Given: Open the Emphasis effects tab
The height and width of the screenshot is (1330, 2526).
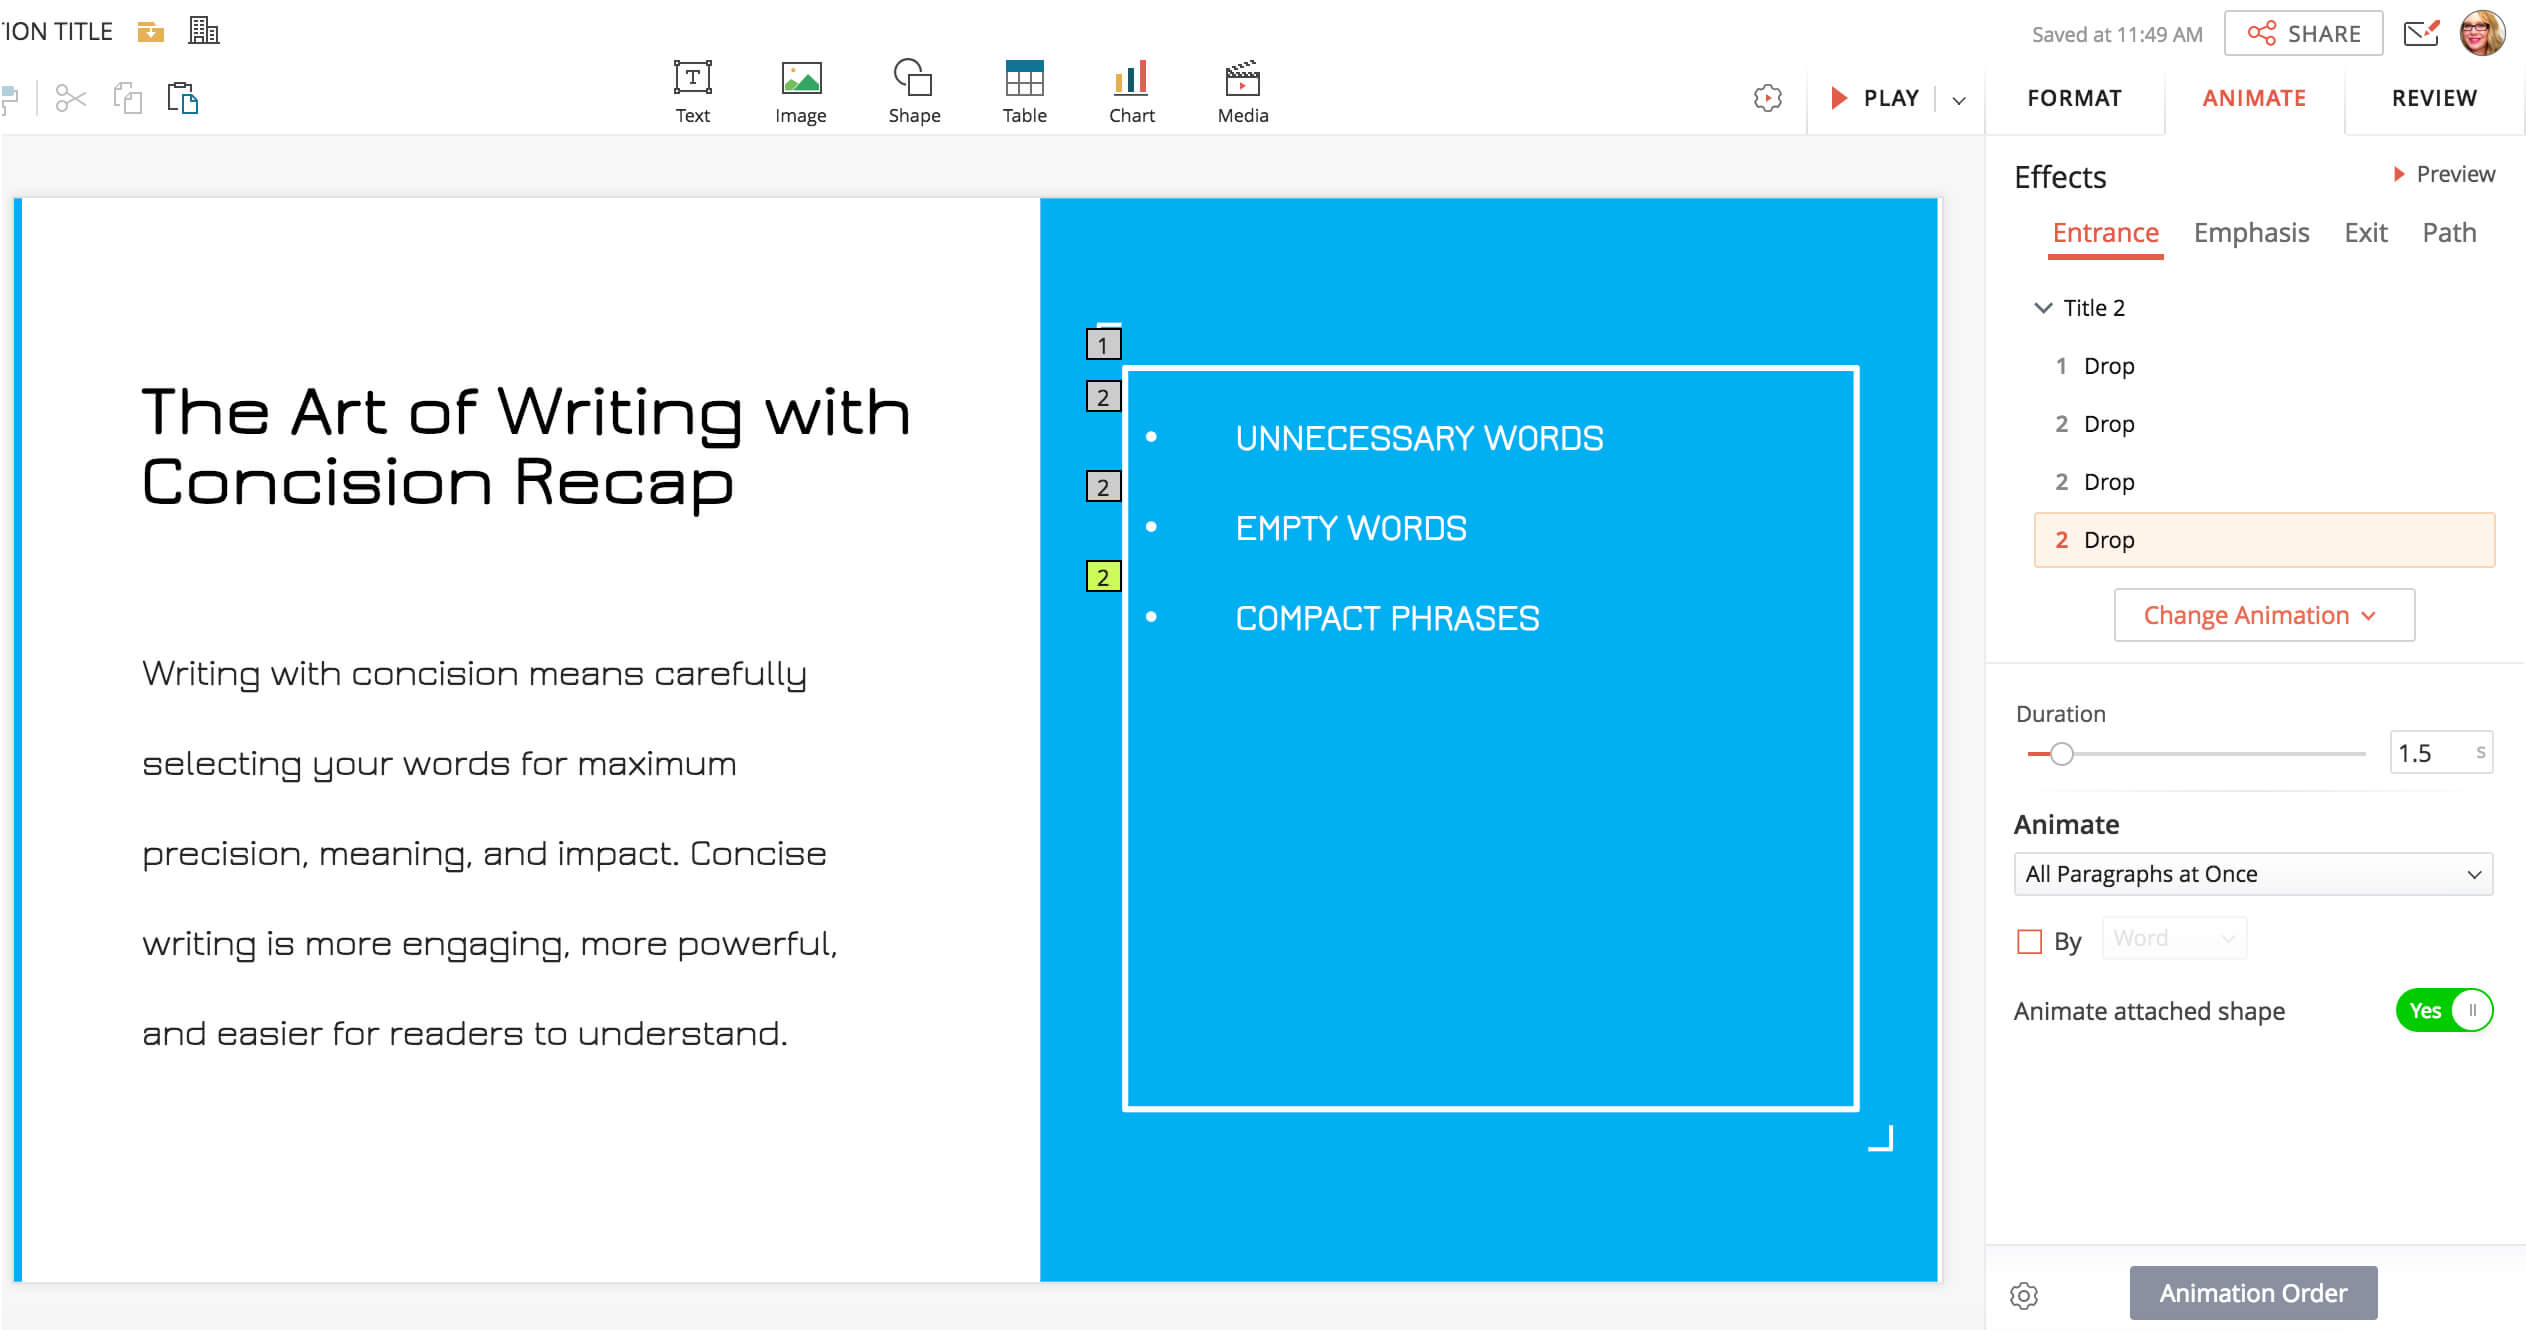Looking at the screenshot, I should [x=2250, y=233].
